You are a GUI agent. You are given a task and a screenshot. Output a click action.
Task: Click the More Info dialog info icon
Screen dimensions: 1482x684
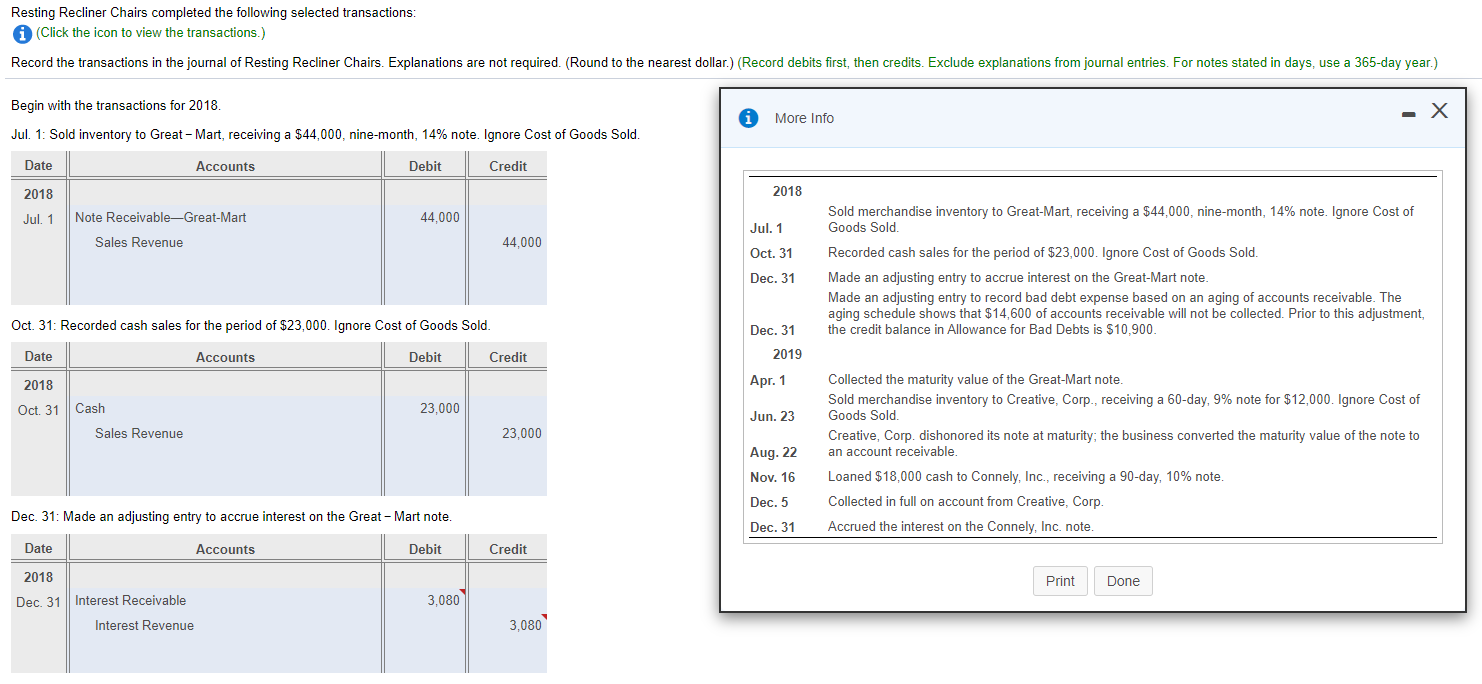pyautogui.click(x=748, y=118)
